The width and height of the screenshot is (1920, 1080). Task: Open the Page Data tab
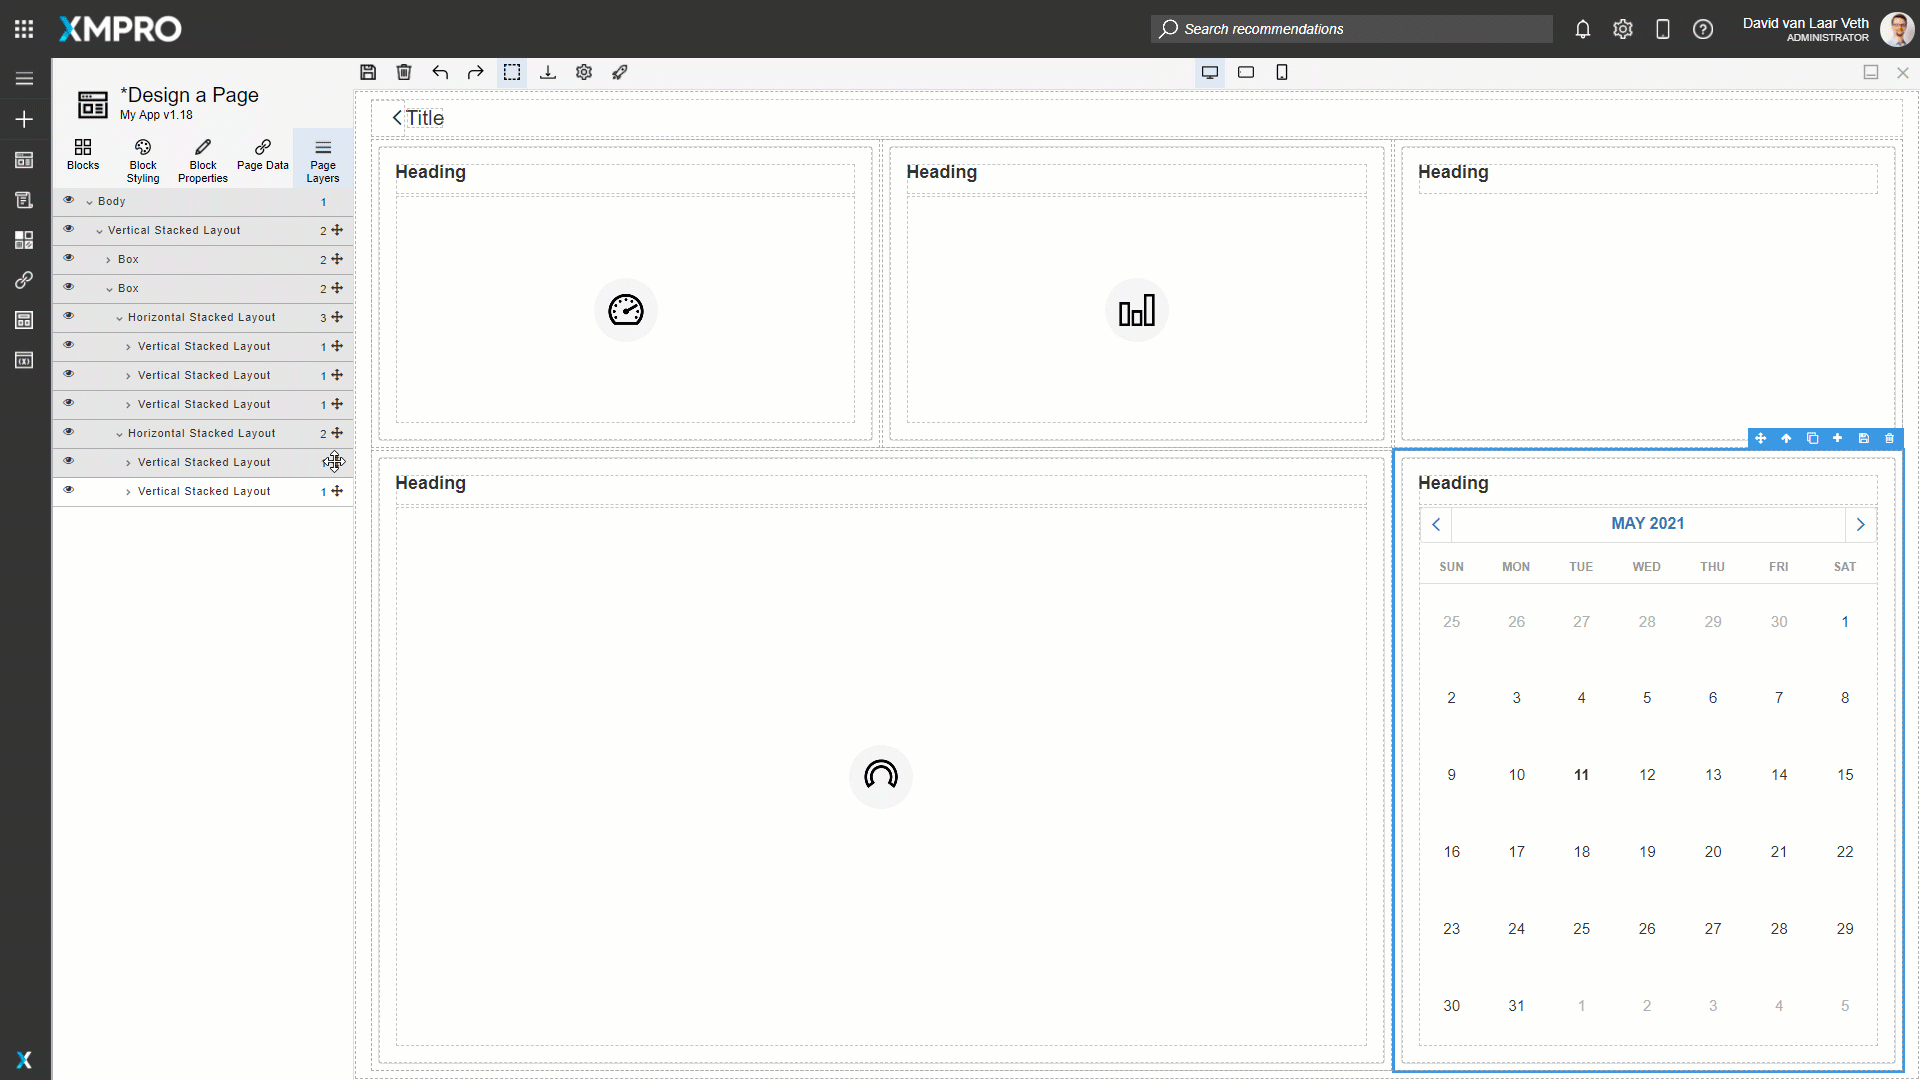[x=263, y=156]
